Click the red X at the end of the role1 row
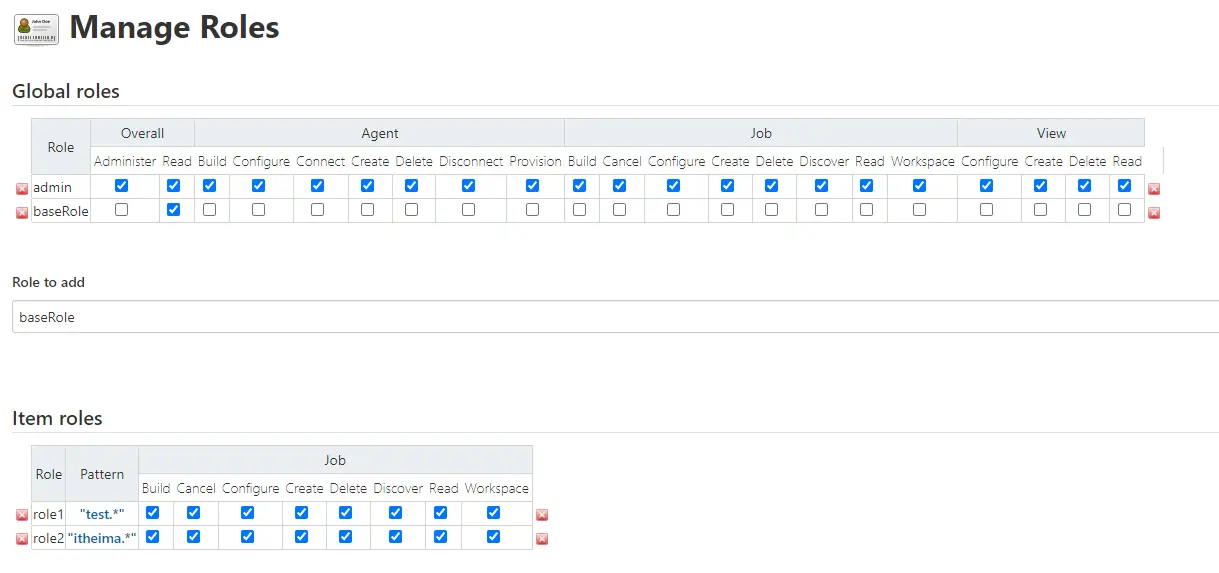Viewport: 1219px width, 573px height. point(542,515)
